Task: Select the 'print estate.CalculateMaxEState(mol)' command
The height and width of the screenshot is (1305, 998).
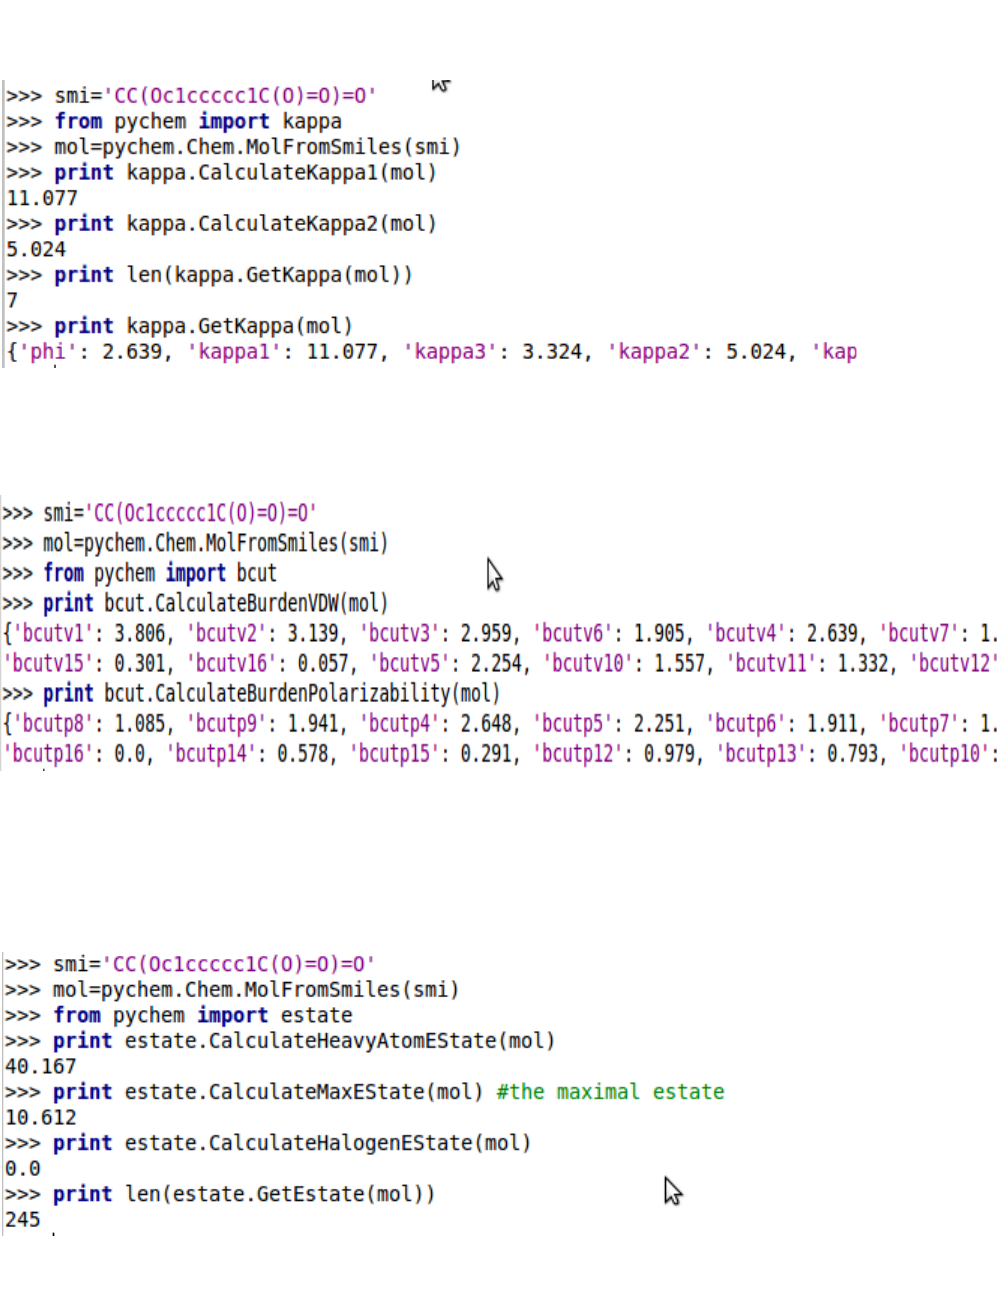Action: point(268,1092)
